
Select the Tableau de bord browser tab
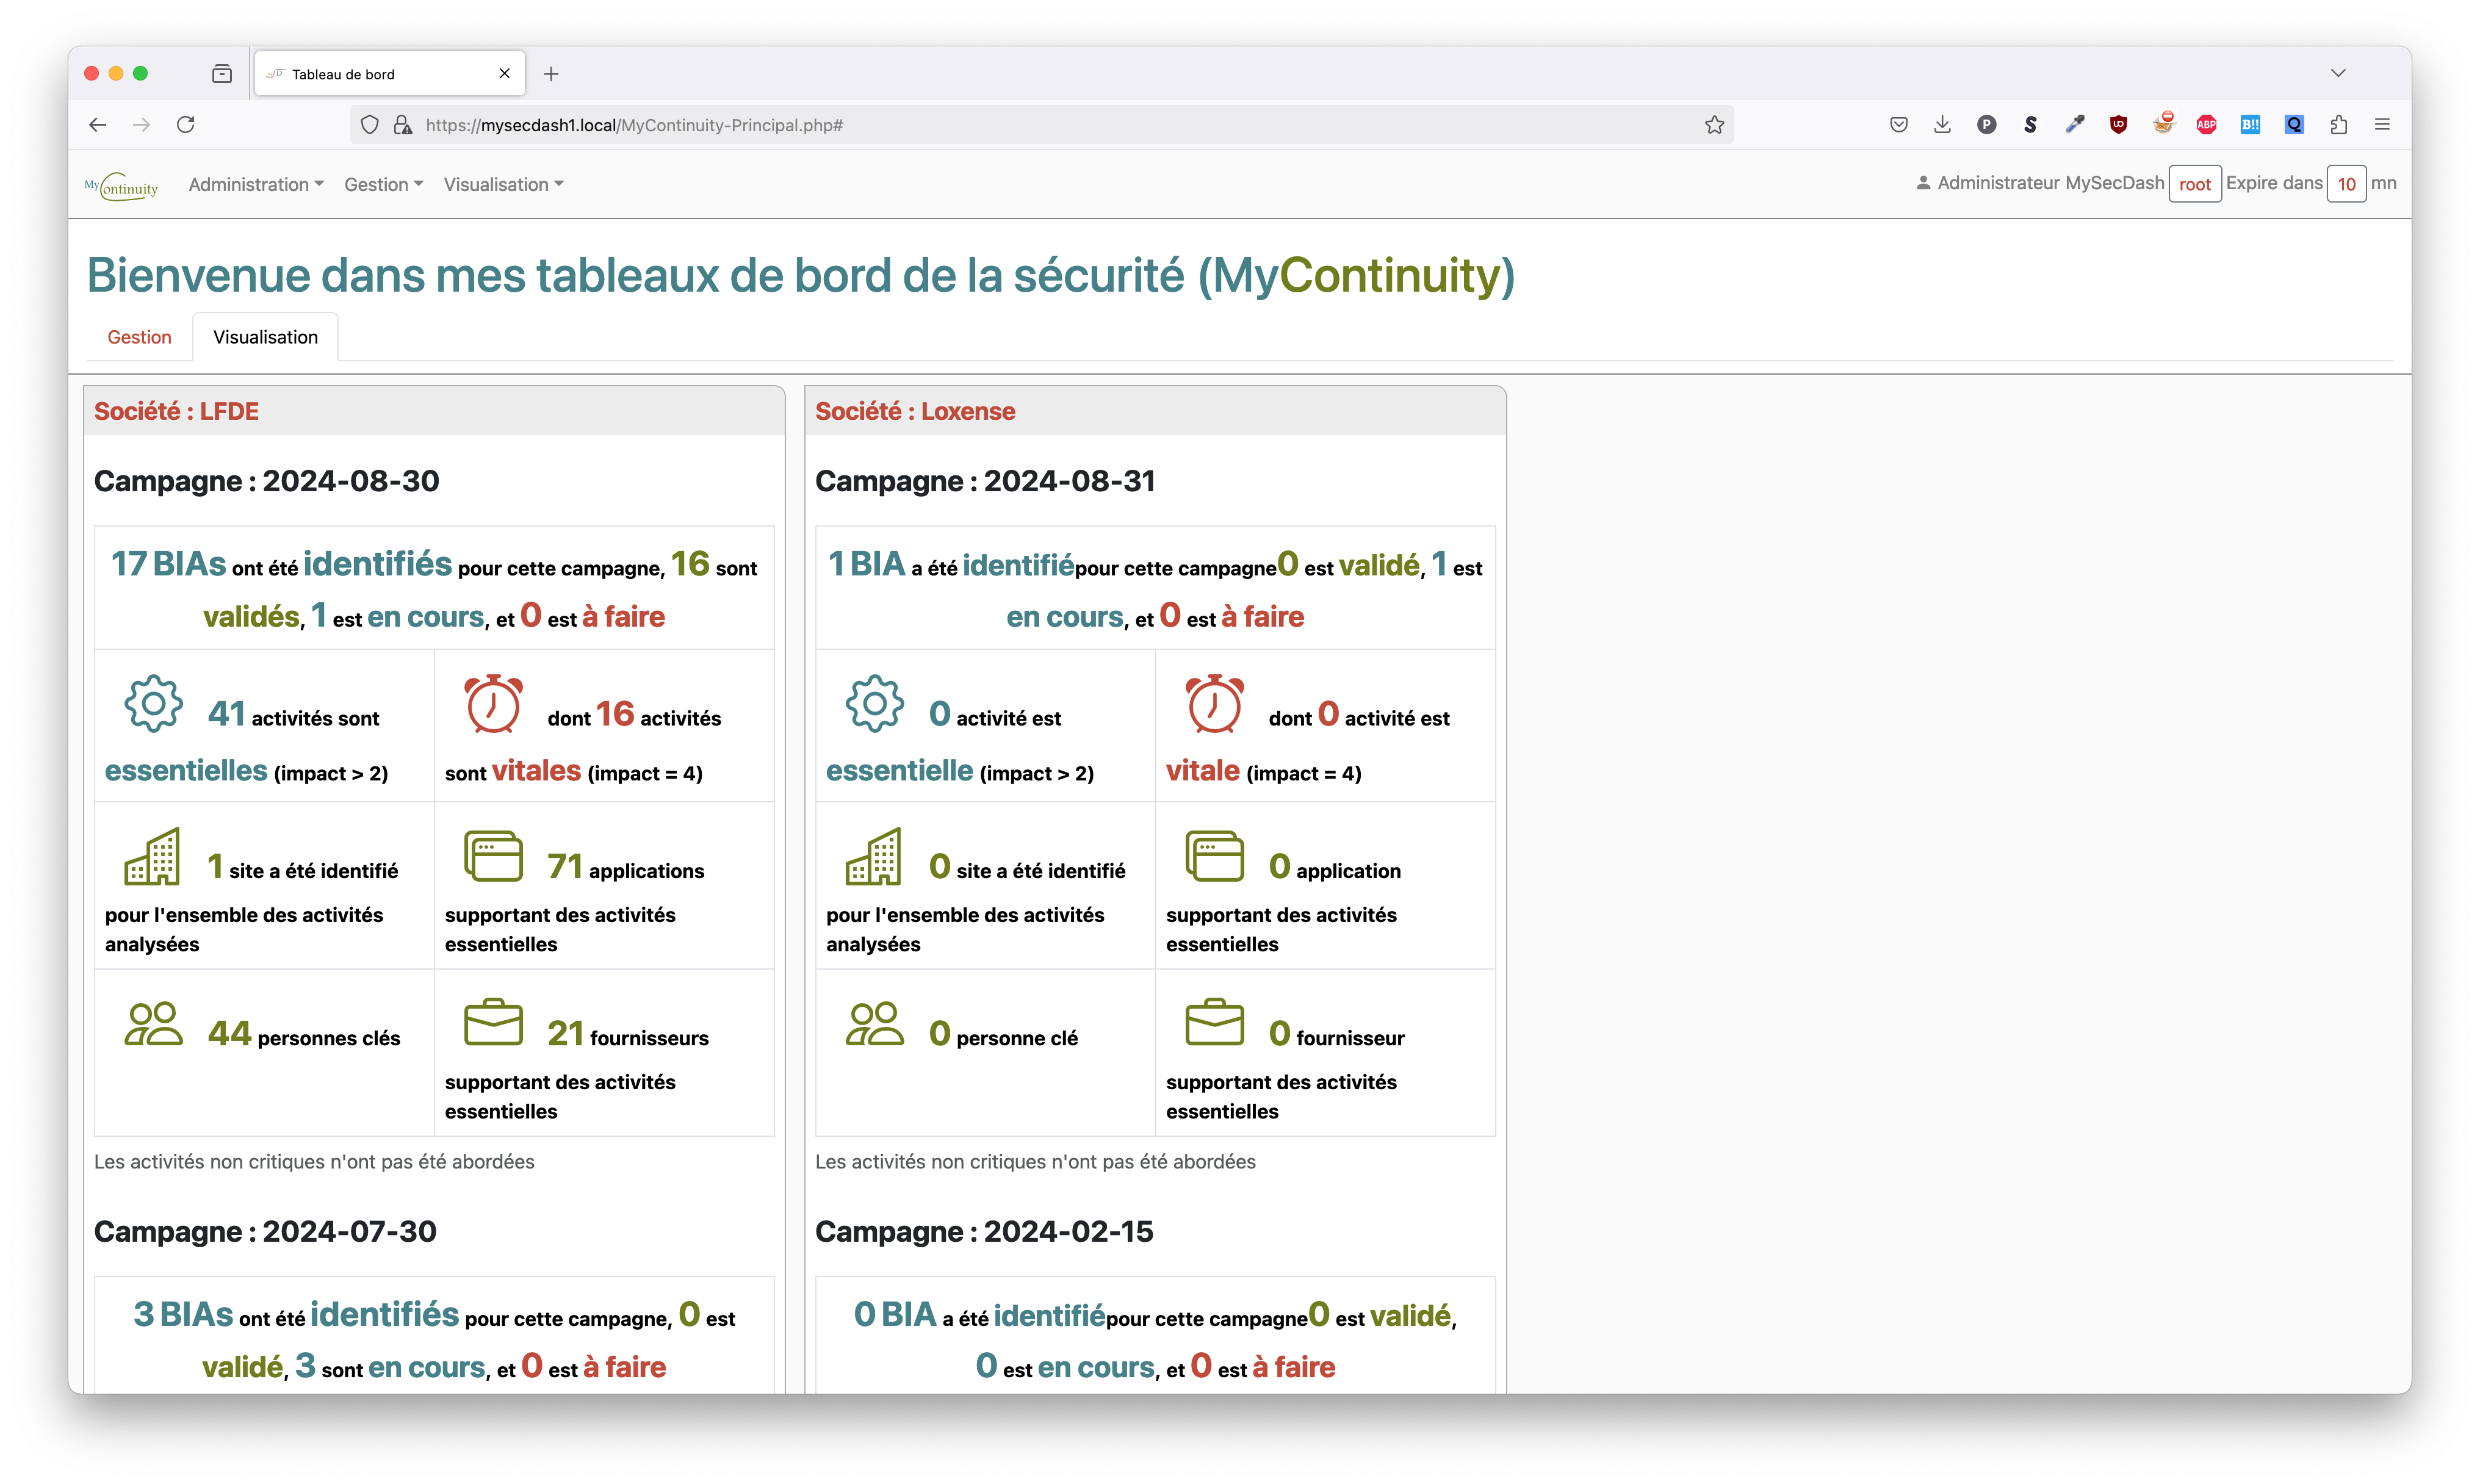390,74
